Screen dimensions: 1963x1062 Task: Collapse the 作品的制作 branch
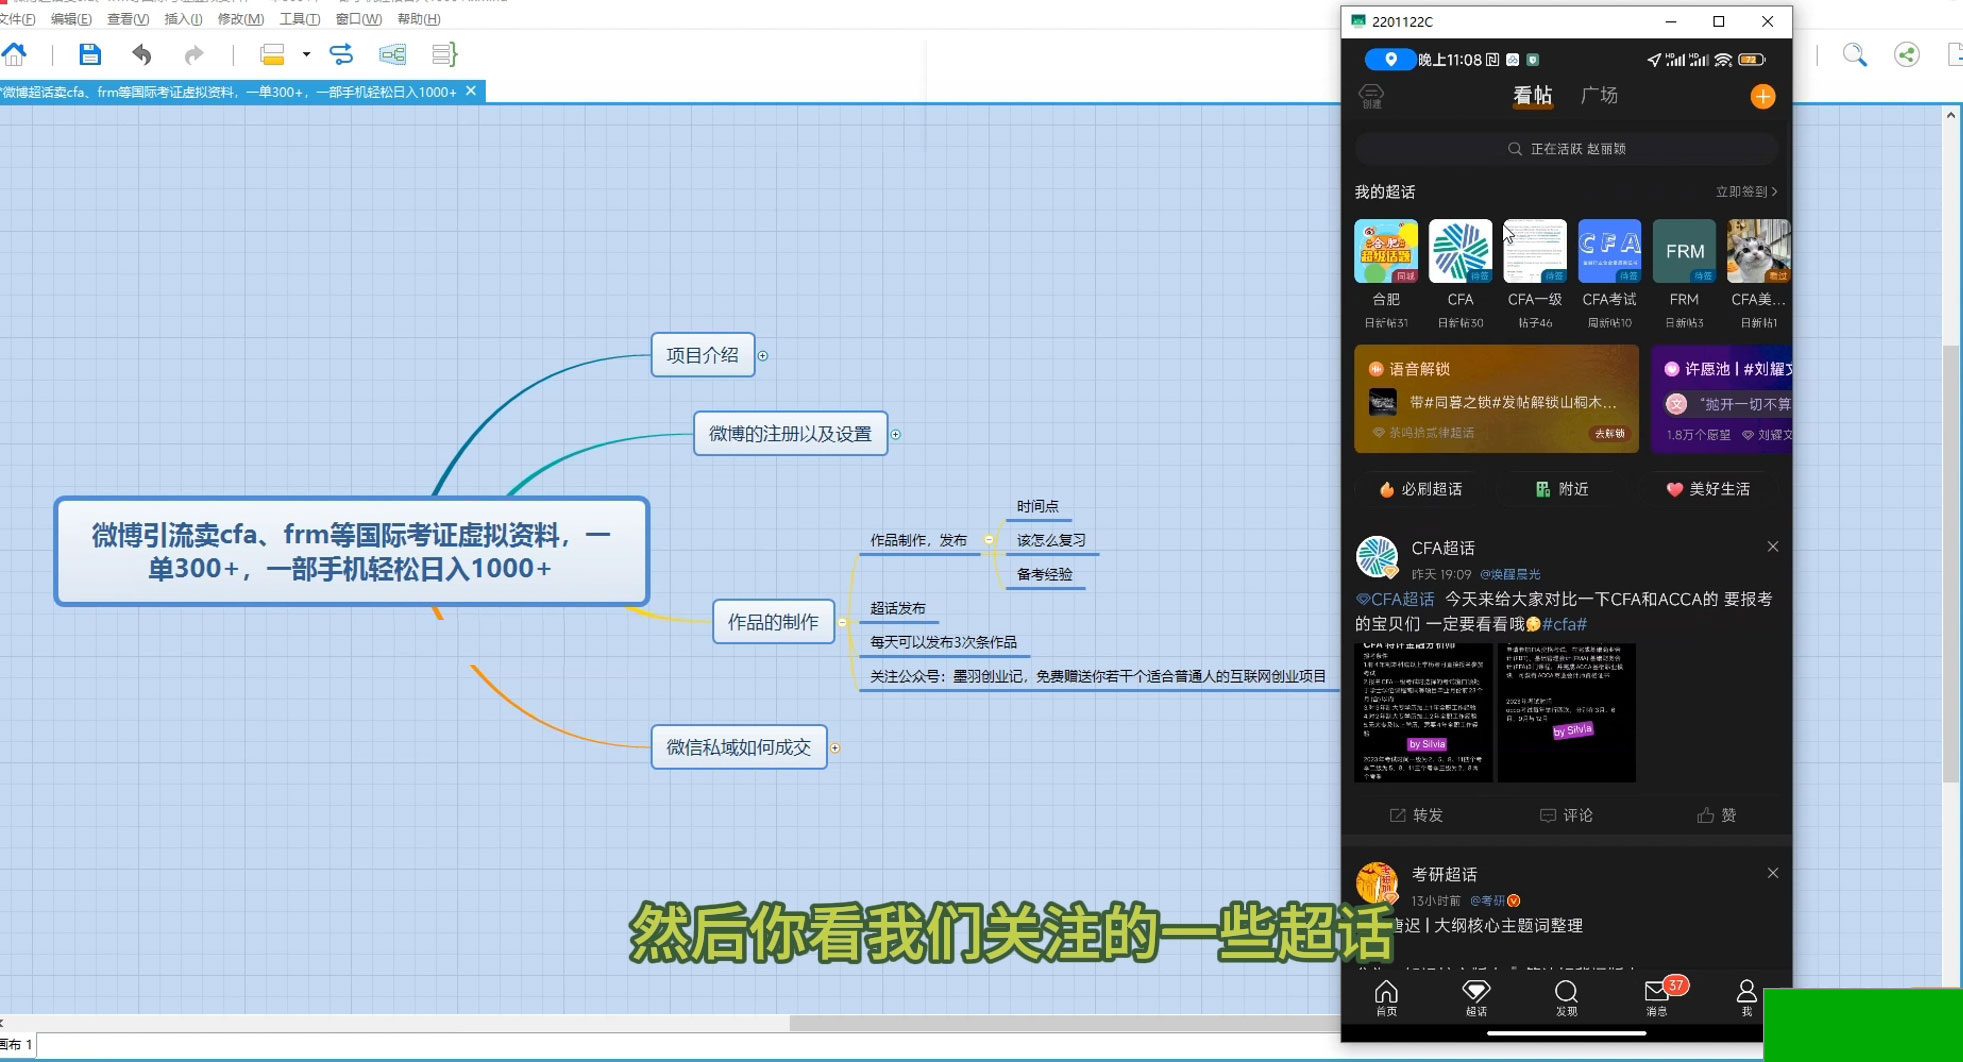pos(843,622)
